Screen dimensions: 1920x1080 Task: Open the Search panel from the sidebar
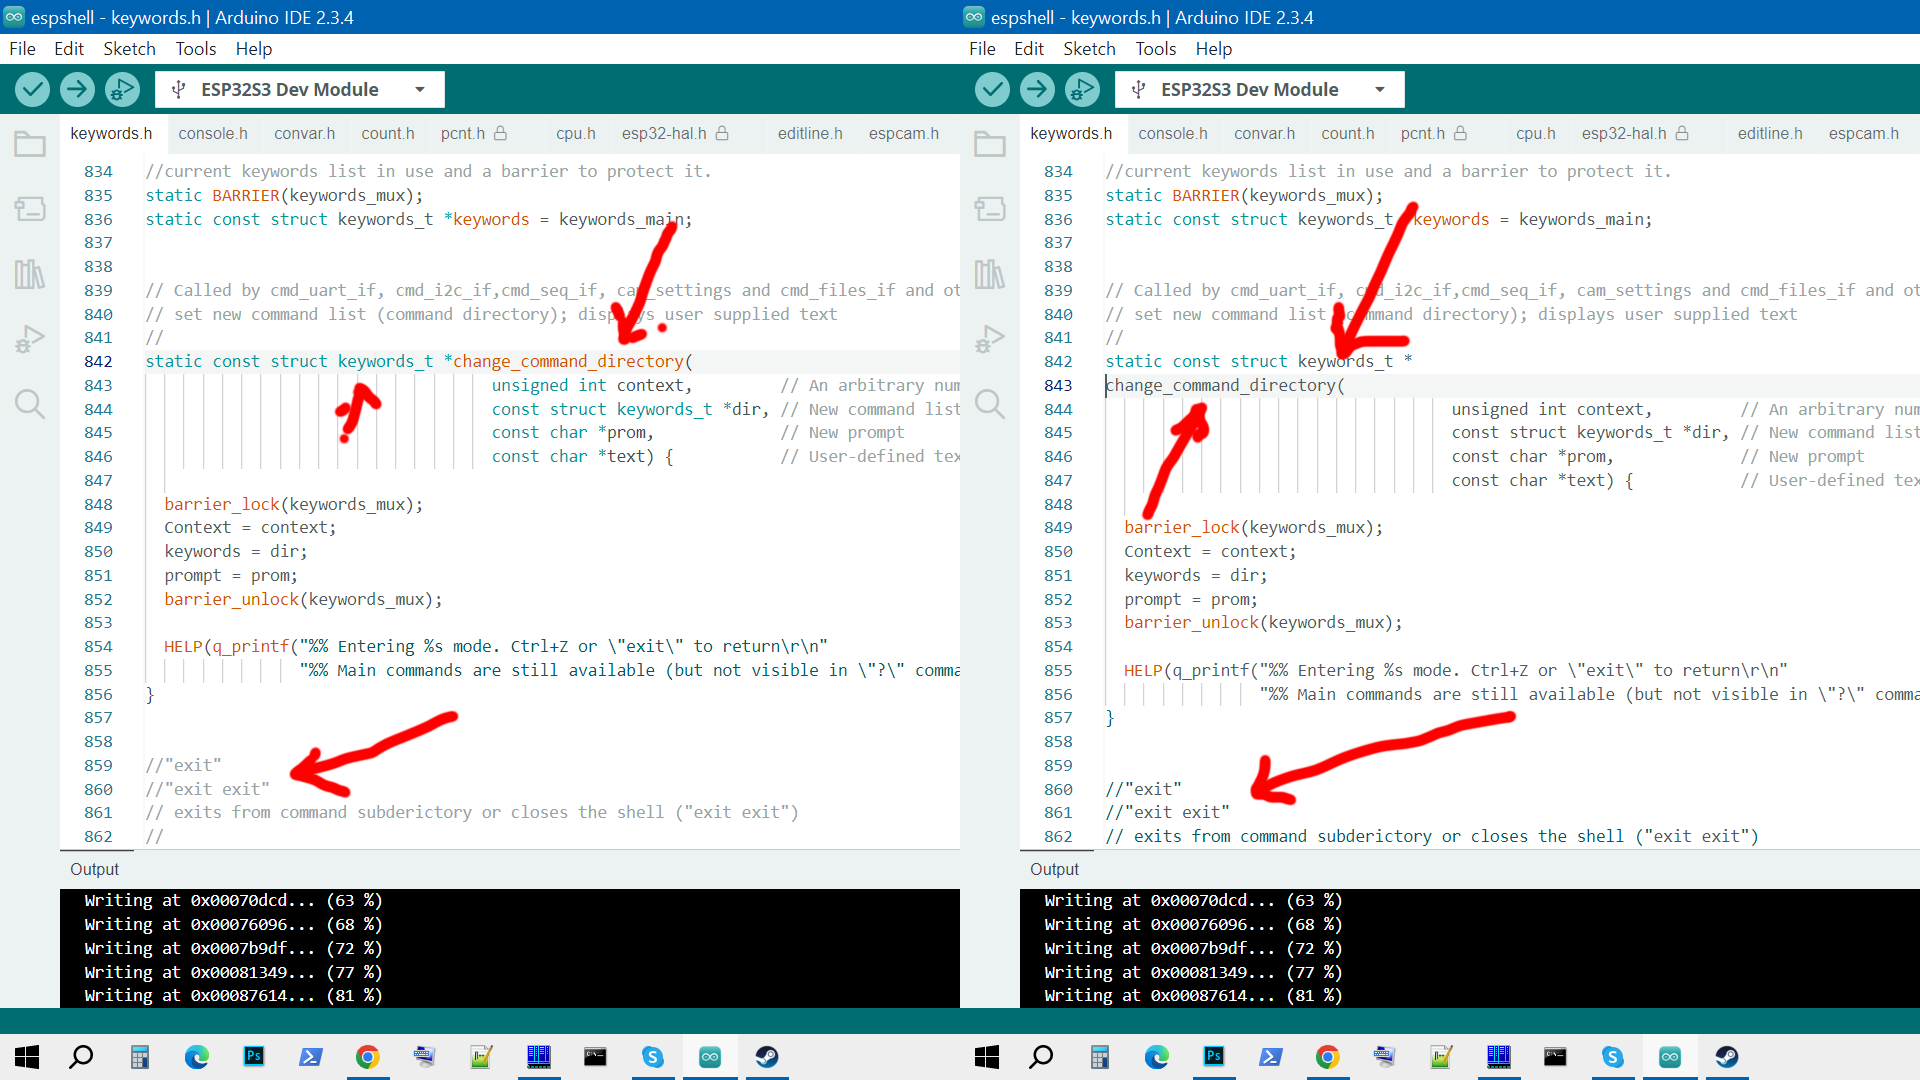click(x=28, y=403)
